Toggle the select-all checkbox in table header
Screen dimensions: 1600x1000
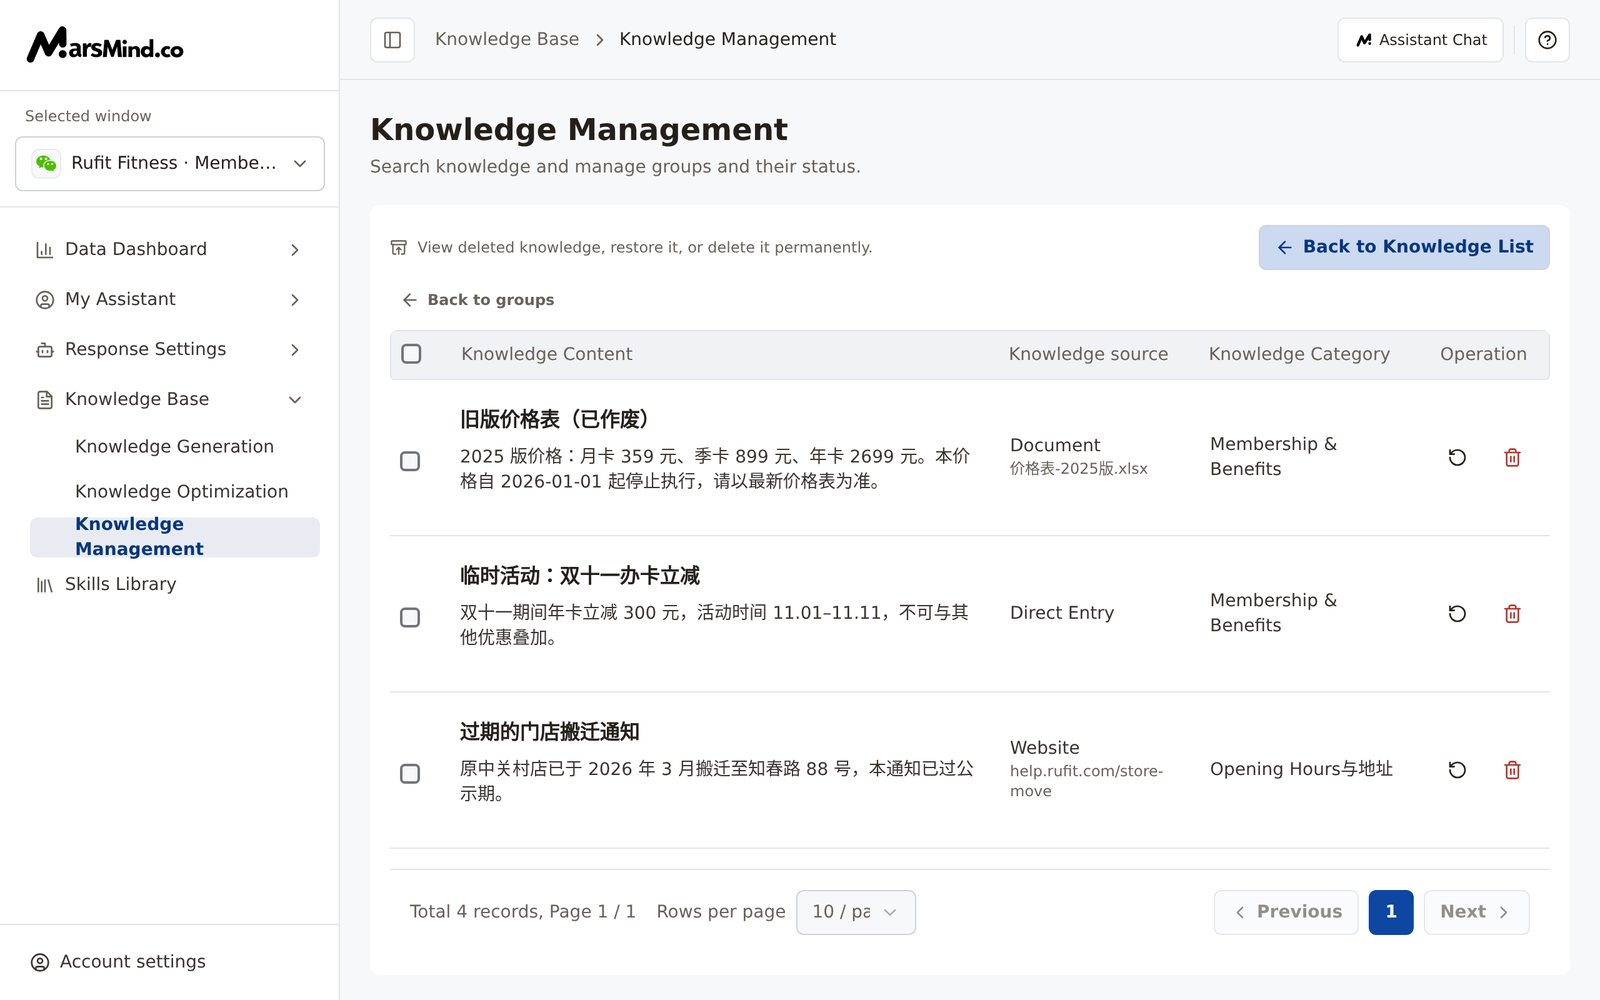(411, 354)
